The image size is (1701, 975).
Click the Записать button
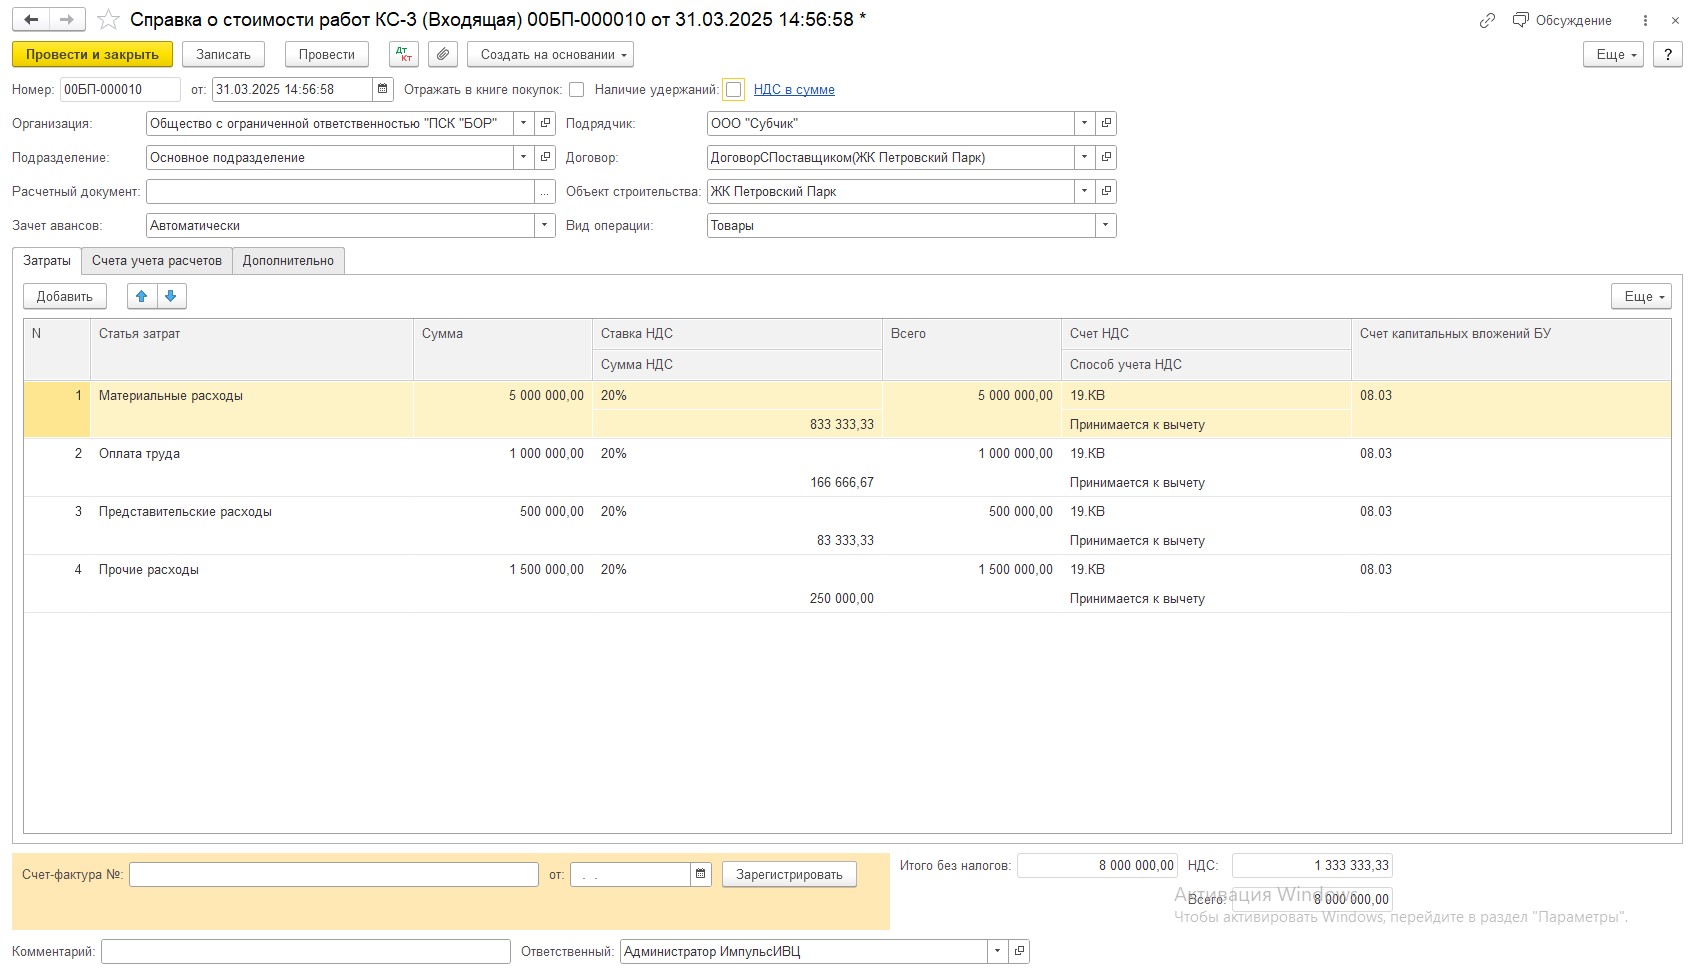click(x=223, y=55)
